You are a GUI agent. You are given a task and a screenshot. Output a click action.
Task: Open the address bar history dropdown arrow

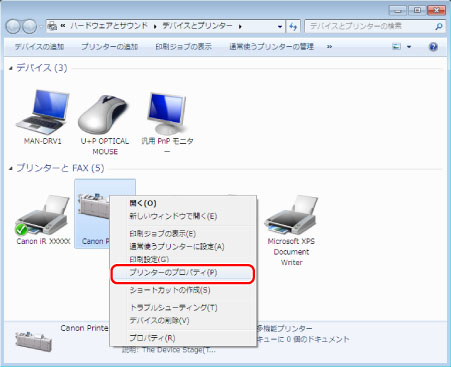click(280, 27)
